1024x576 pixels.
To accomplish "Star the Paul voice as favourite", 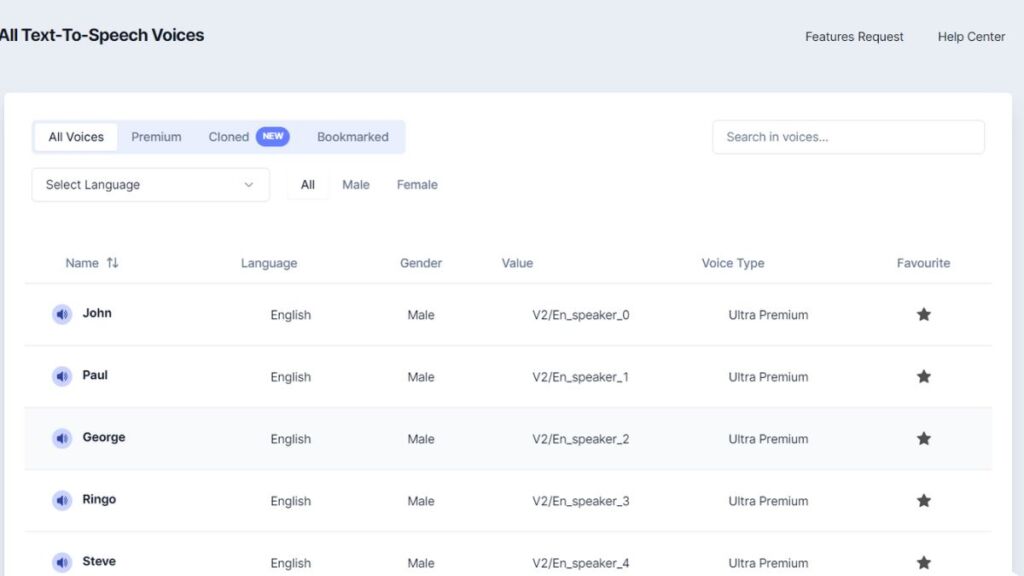I will pyautogui.click(x=923, y=377).
